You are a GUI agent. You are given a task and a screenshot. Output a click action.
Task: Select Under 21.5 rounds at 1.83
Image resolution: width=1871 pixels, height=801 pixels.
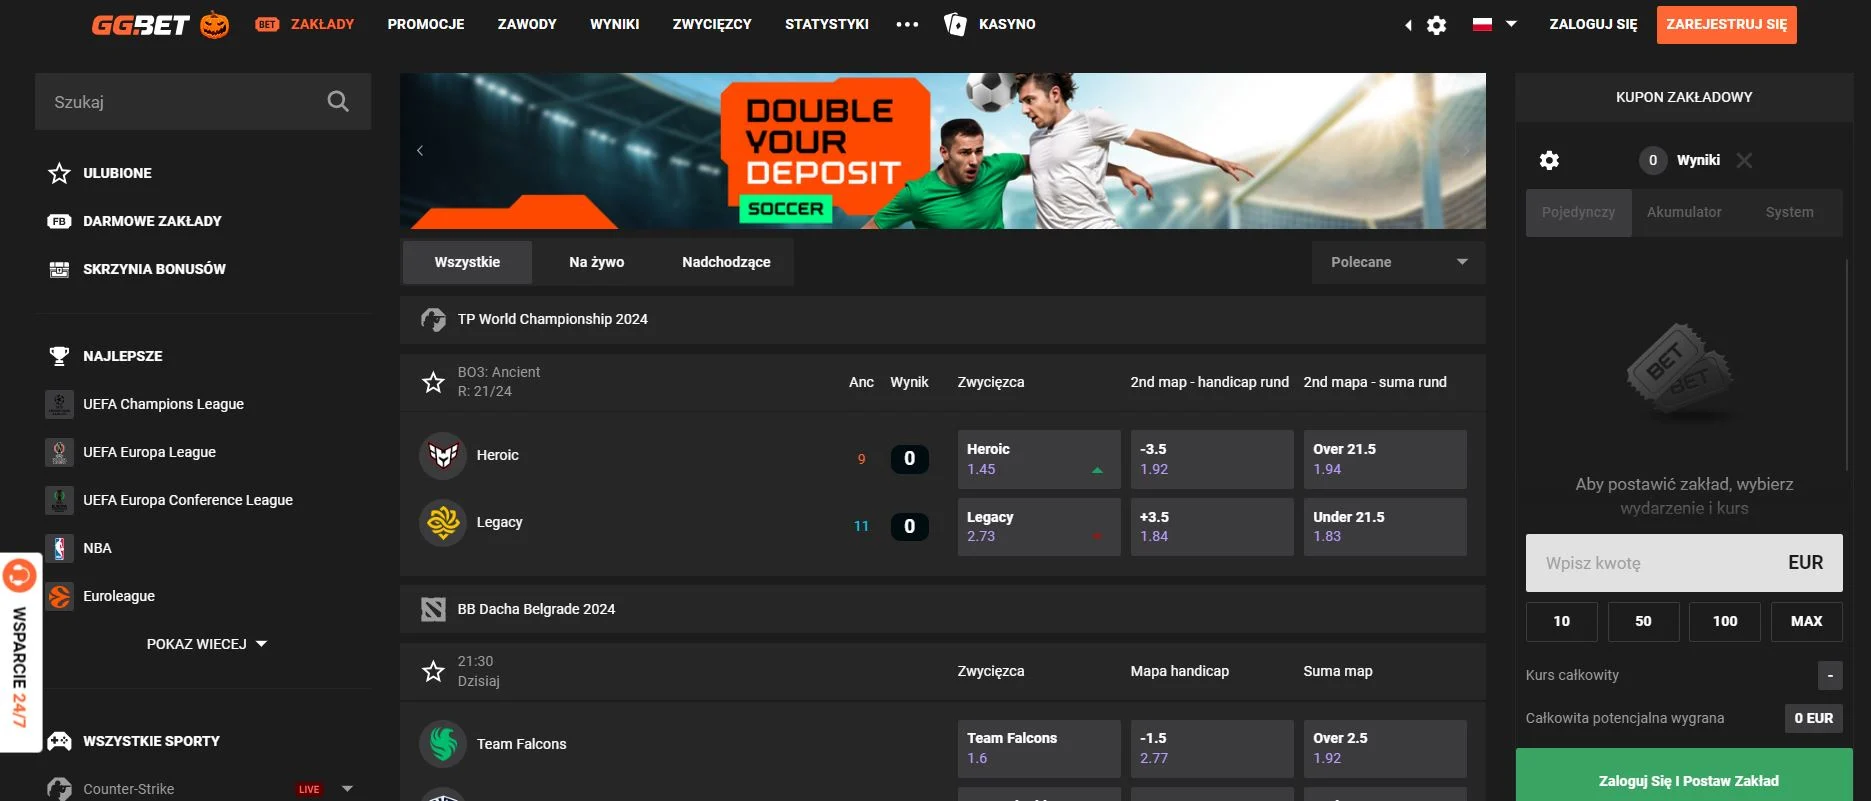point(1384,527)
